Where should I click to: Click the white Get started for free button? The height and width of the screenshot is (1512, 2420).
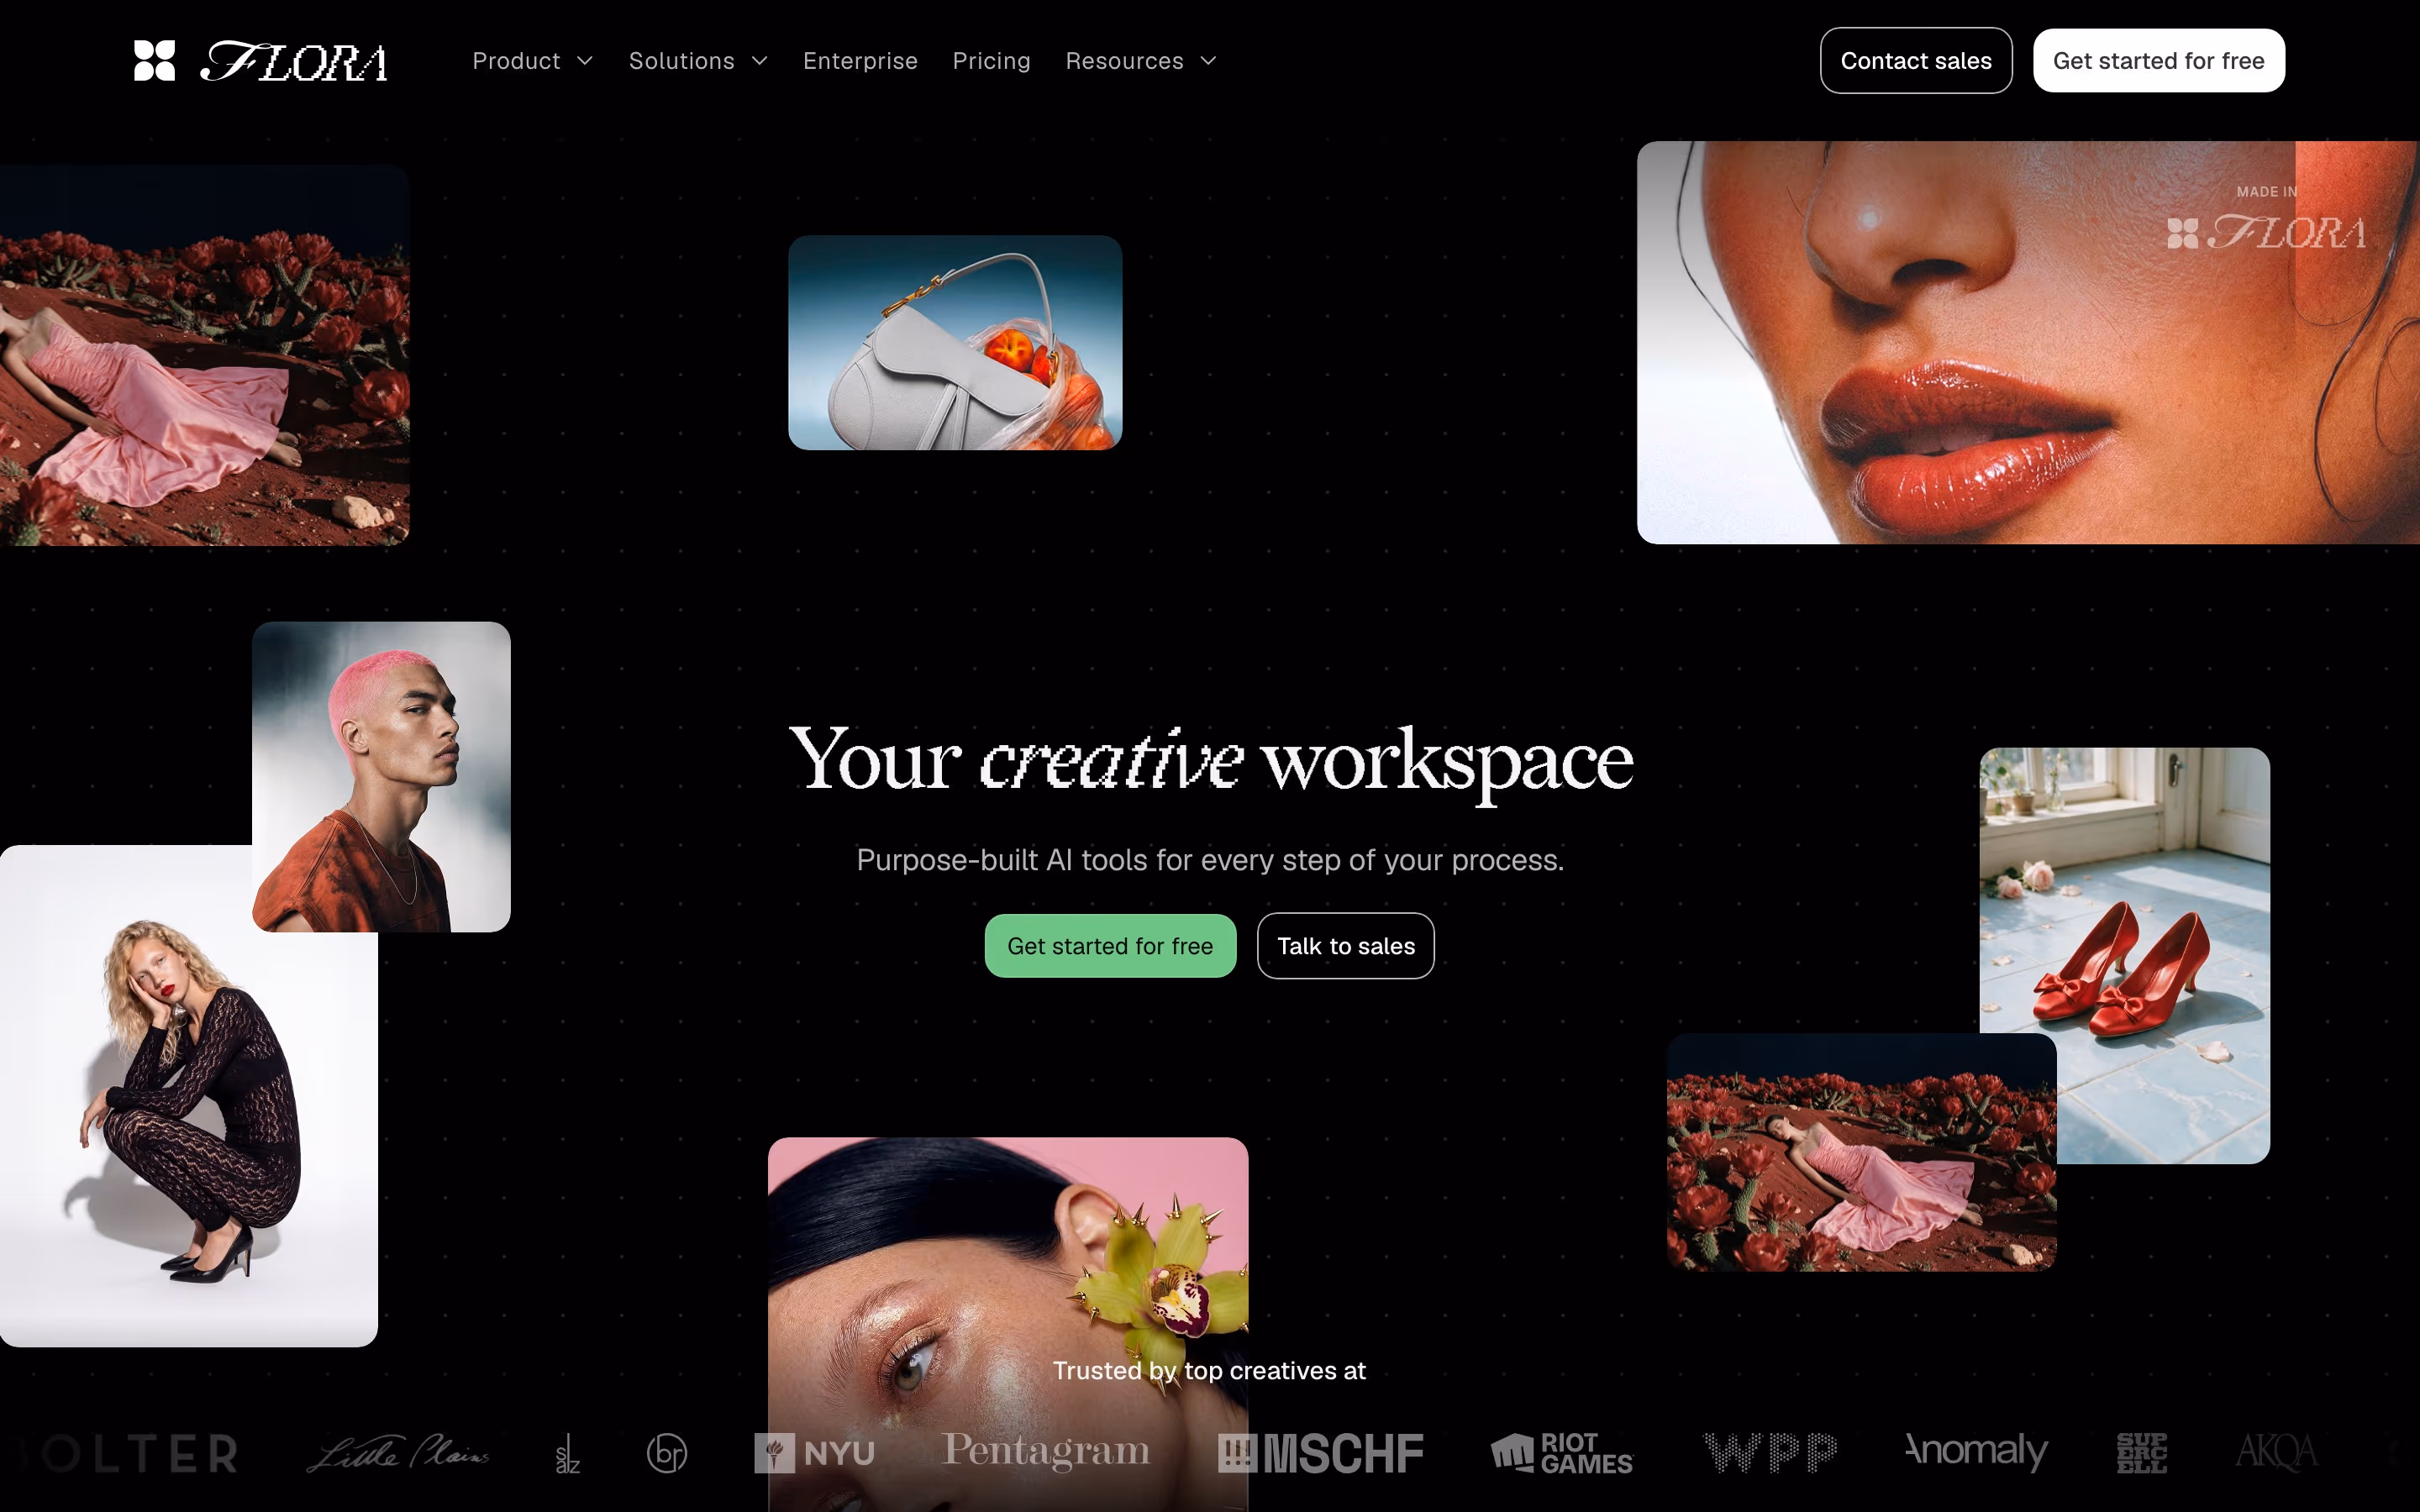[2158, 61]
